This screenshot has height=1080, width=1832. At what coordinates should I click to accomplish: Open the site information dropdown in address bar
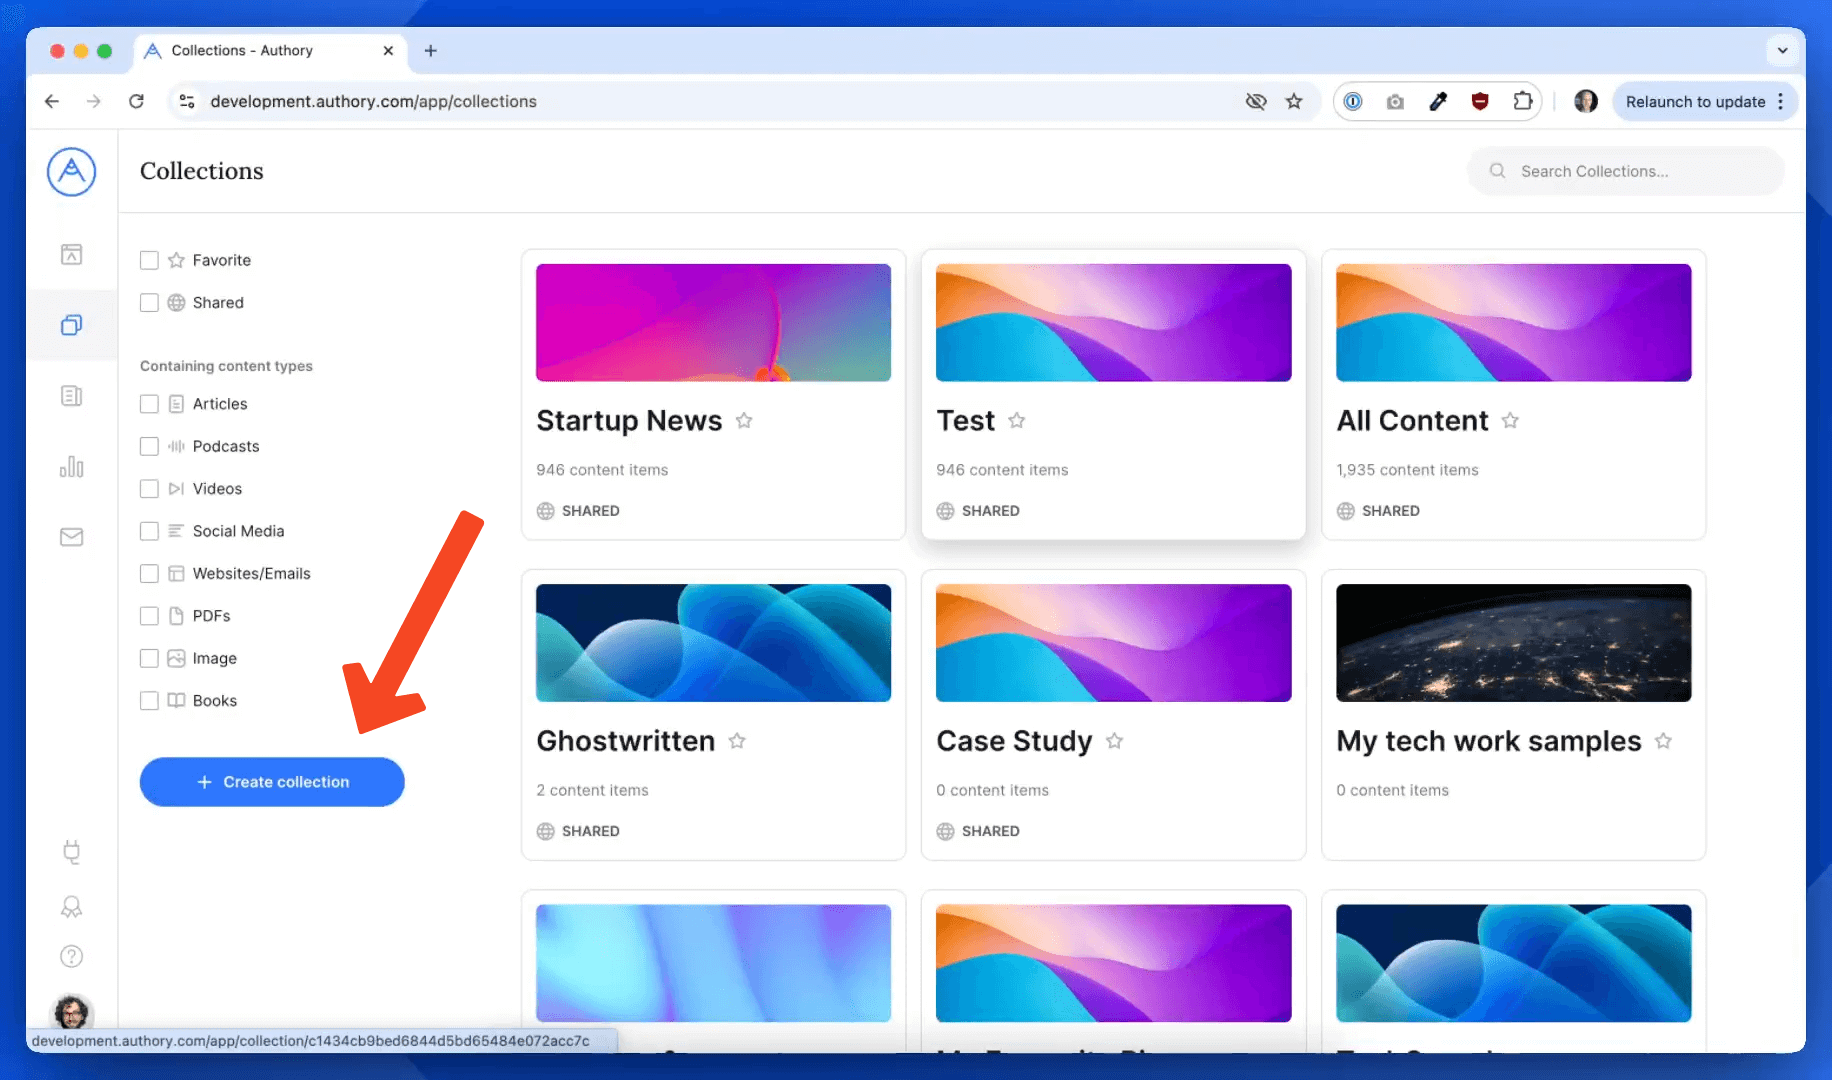pos(187,101)
